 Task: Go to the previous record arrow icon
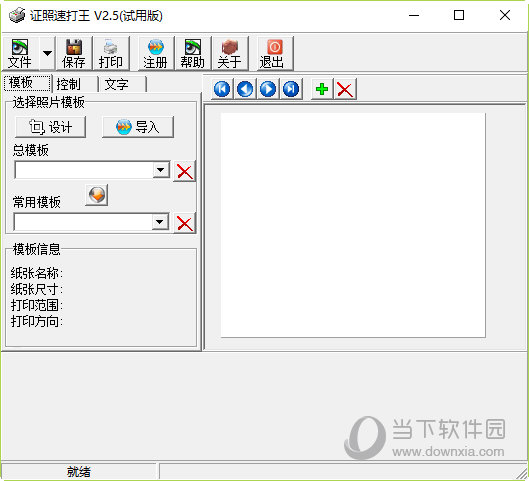[245, 89]
